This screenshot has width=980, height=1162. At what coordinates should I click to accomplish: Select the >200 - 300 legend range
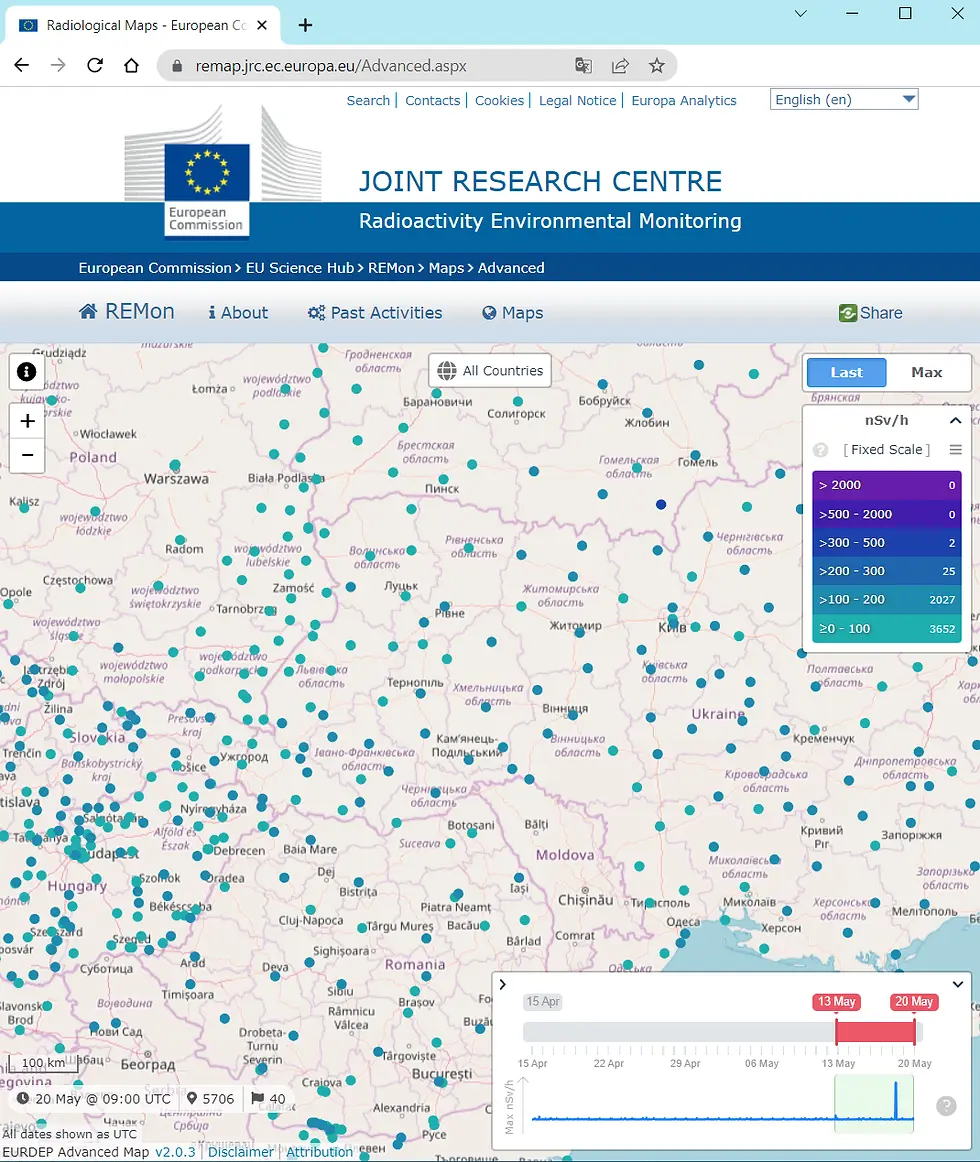coord(887,571)
